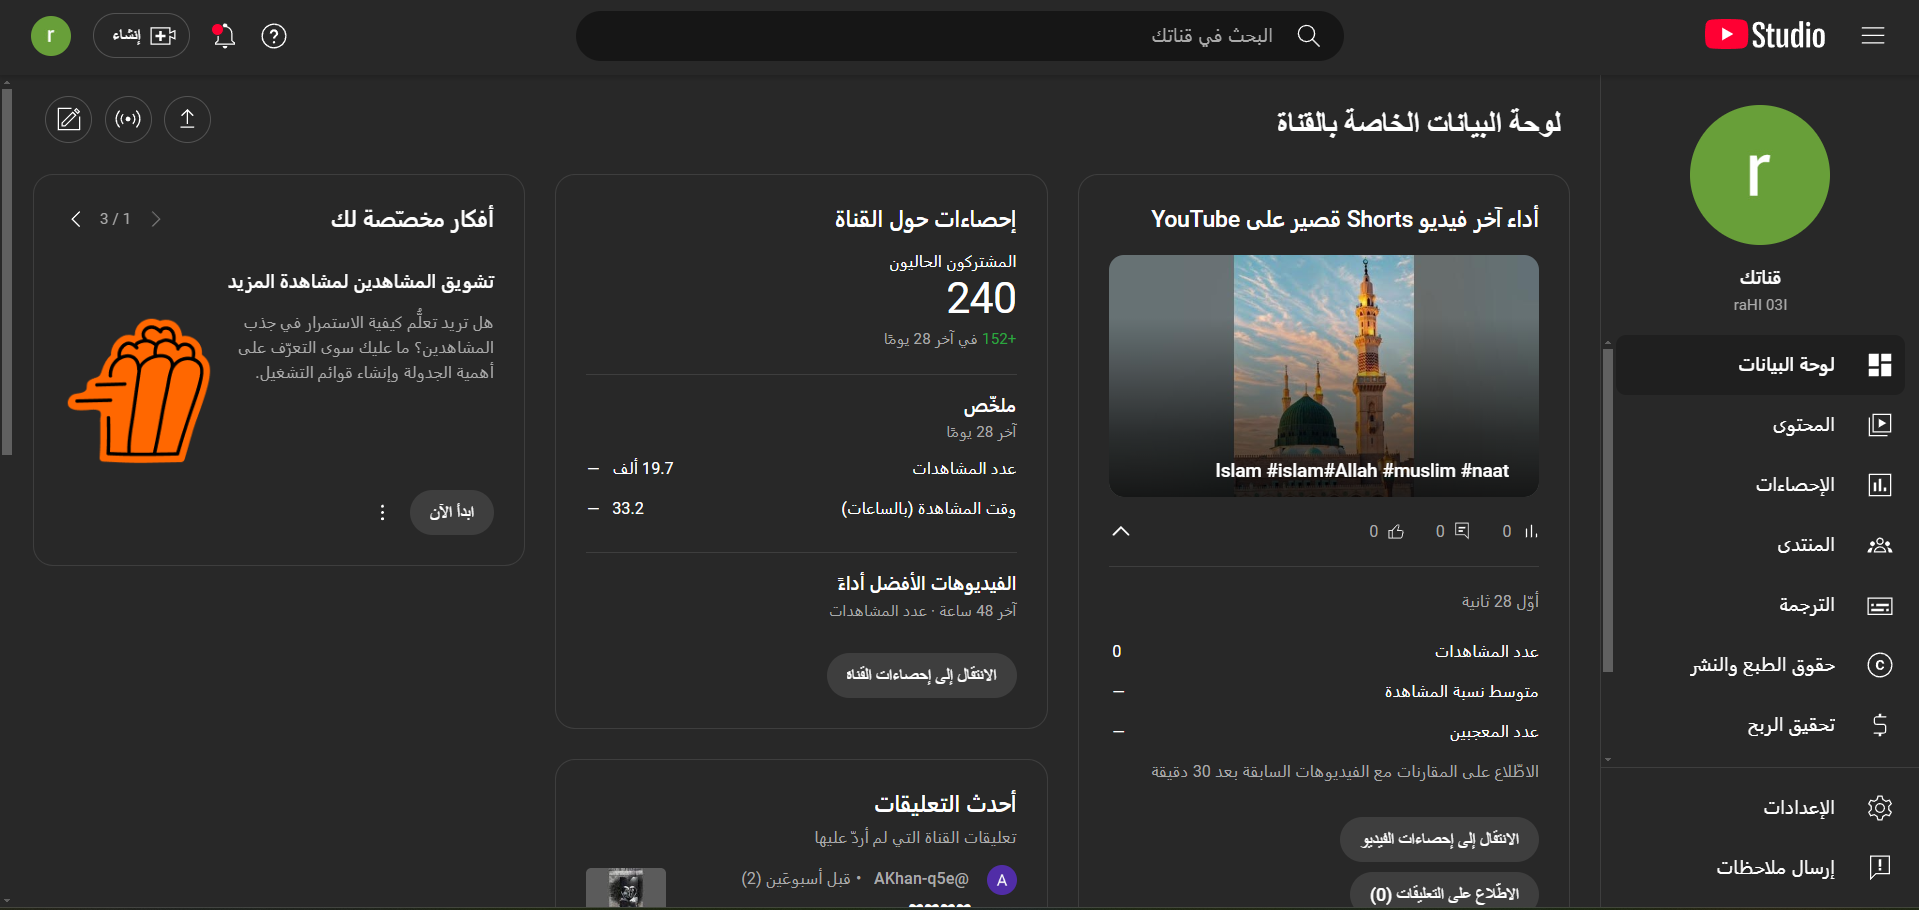Click ابدأ الآن button in ideas card
1919x910 pixels.
(x=452, y=512)
